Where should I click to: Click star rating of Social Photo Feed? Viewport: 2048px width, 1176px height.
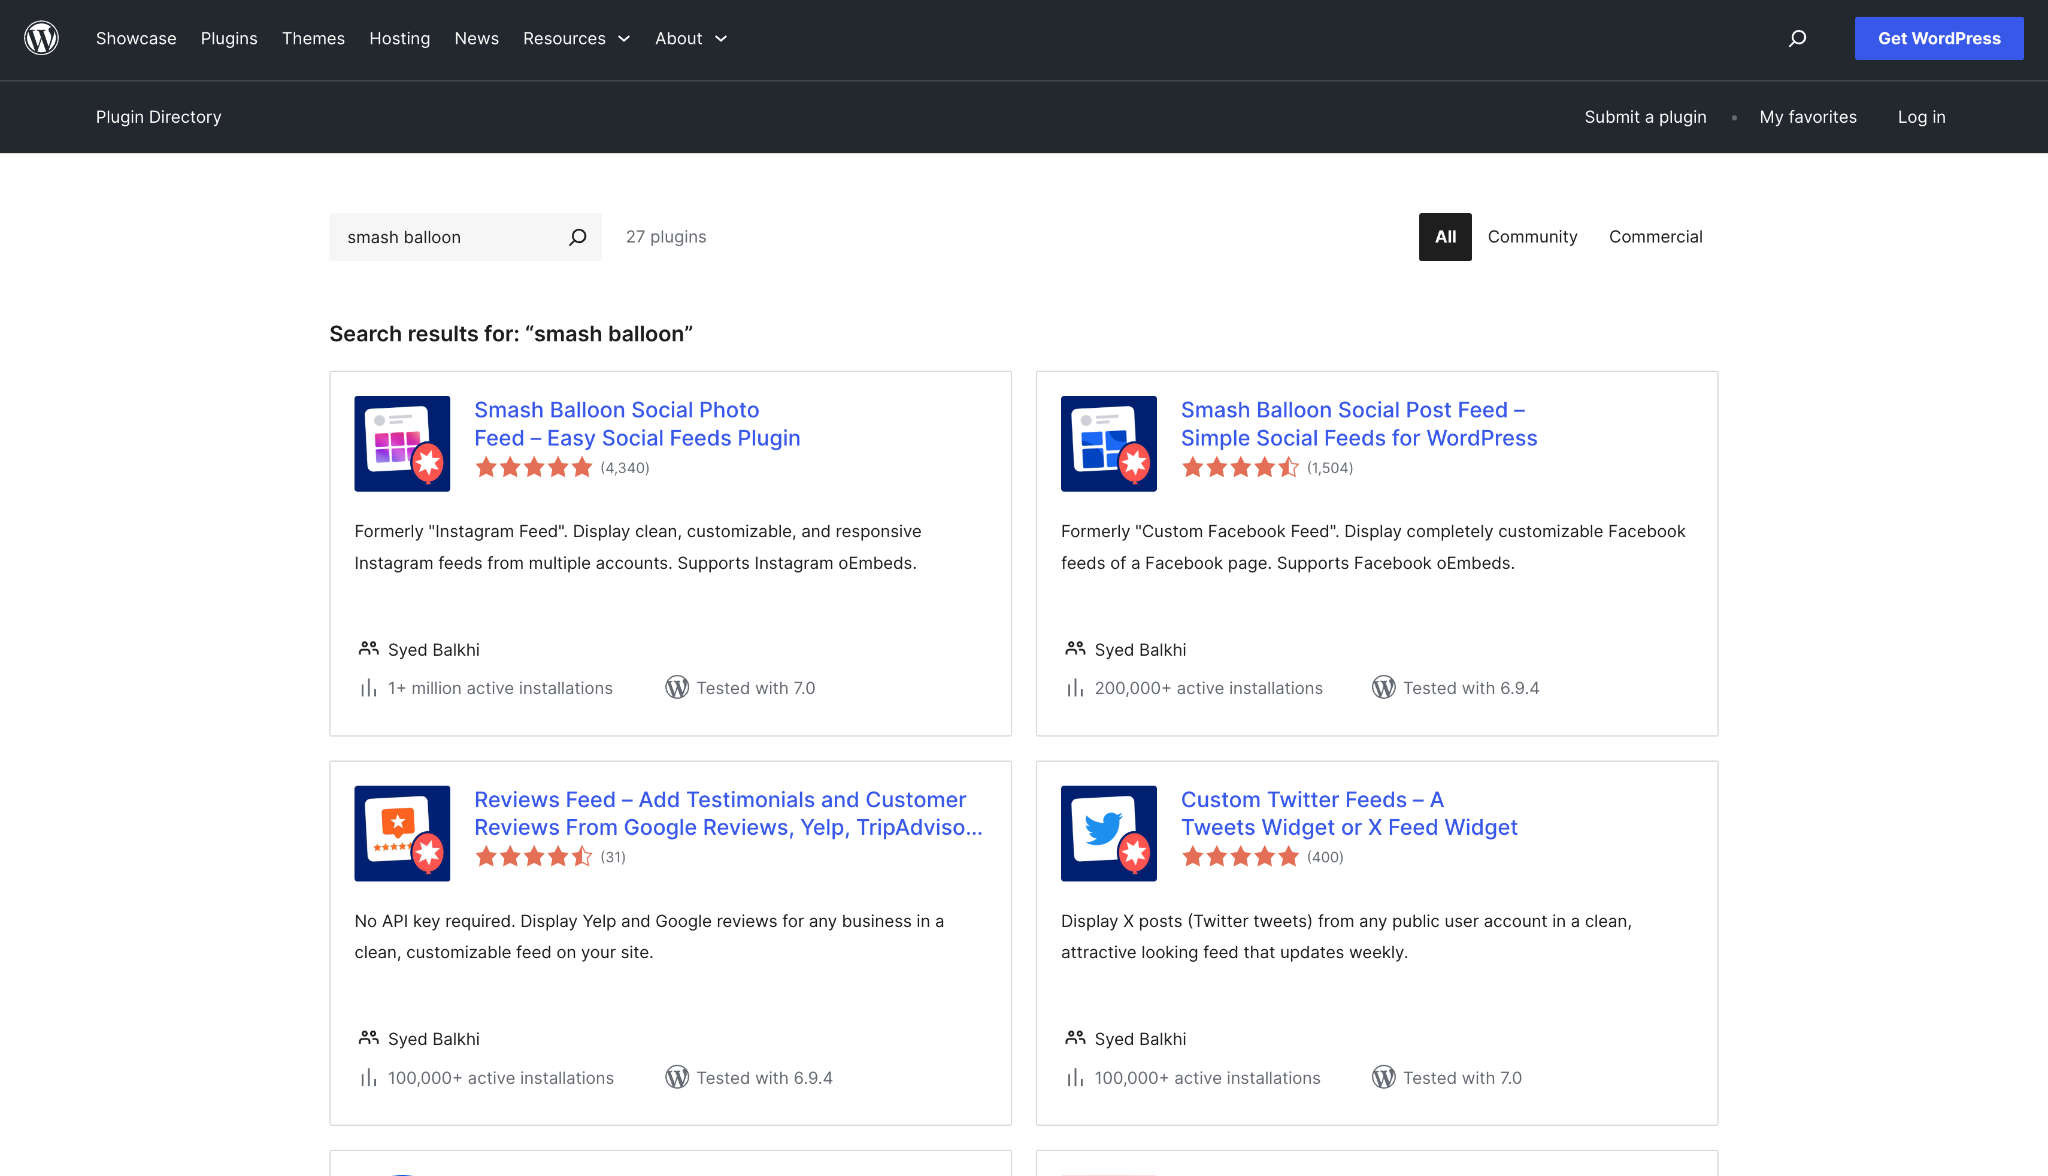click(x=534, y=467)
